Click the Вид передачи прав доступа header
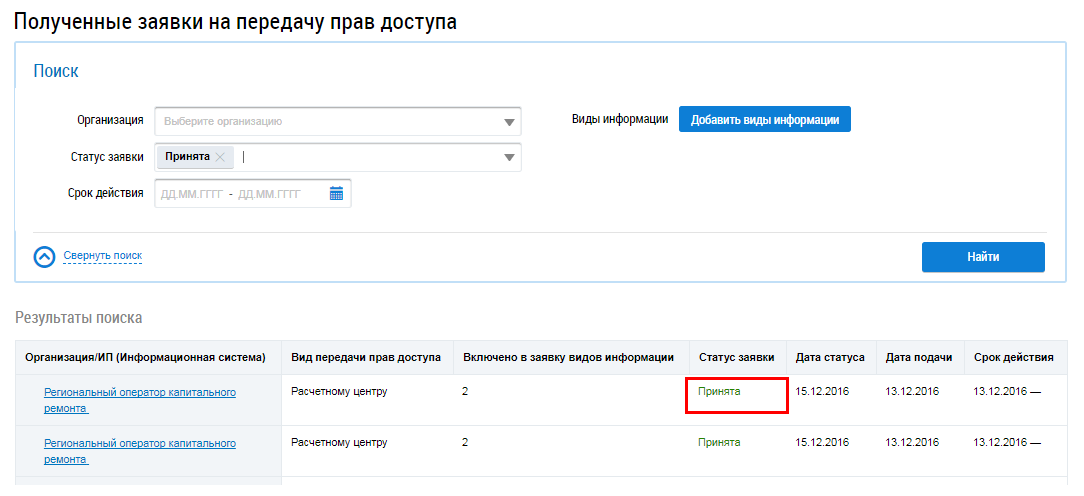This screenshot has width=1084, height=496. click(x=365, y=357)
